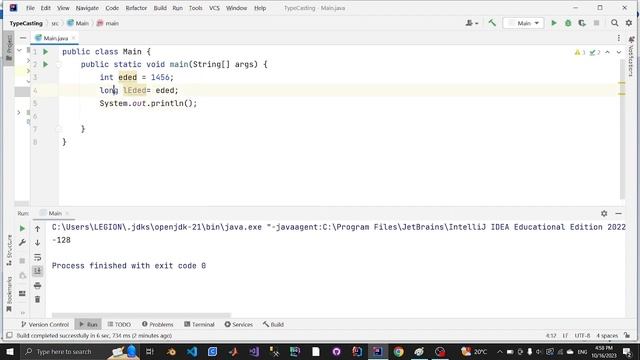Open the VCS menu
This screenshot has width=640, height=360.
click(x=214, y=8)
